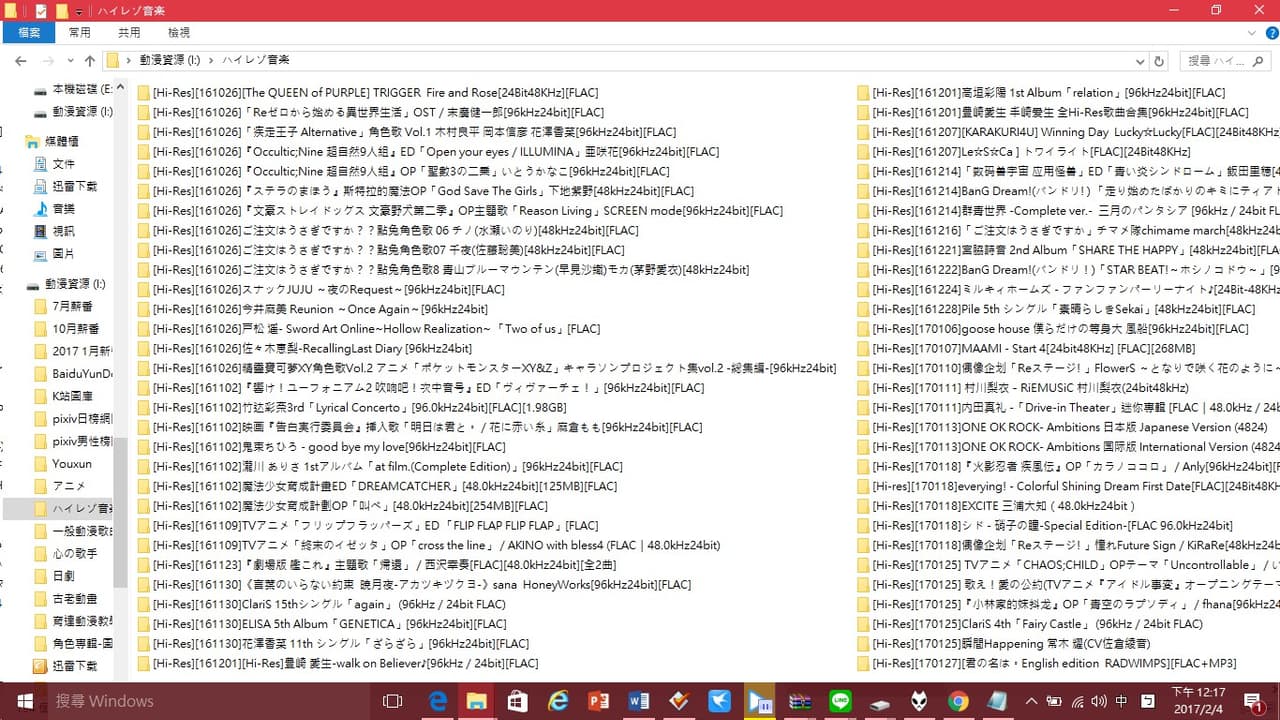The width and height of the screenshot is (1280, 720).
Task: Open 圖片 library in navigation pane
Action: pos(63,254)
